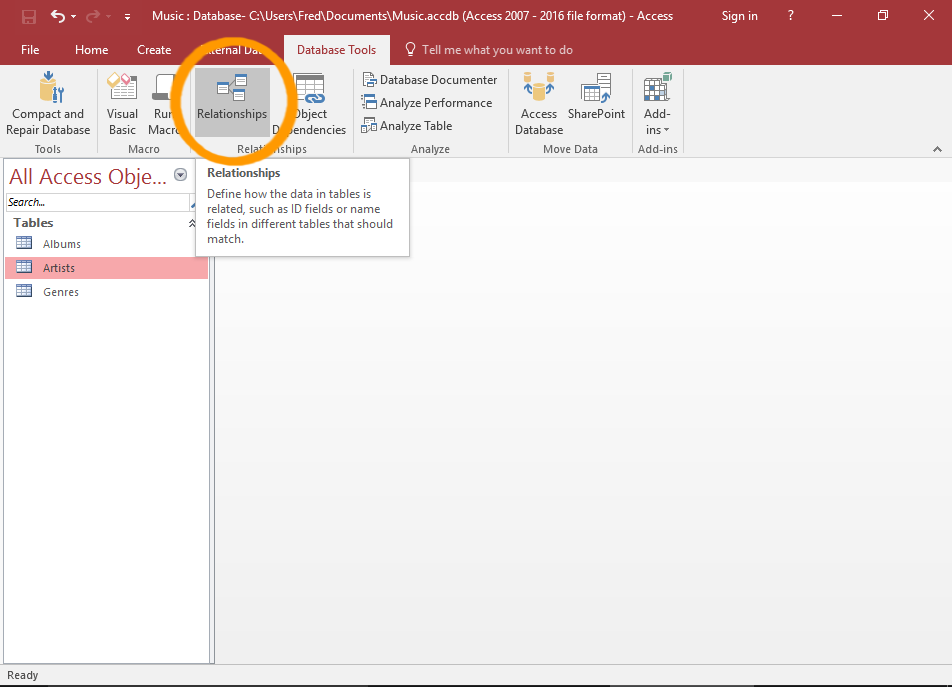Click the navigation pane Search box
This screenshot has width=952, height=687.
(x=97, y=202)
